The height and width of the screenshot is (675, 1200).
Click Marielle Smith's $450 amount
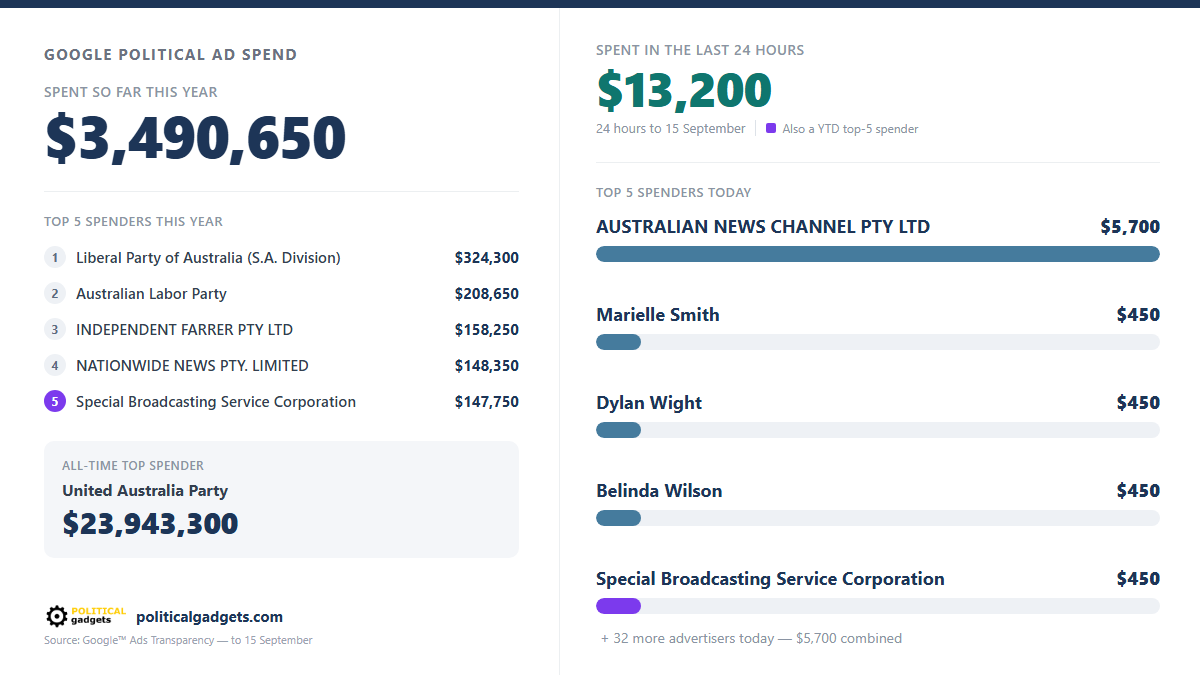(1138, 315)
